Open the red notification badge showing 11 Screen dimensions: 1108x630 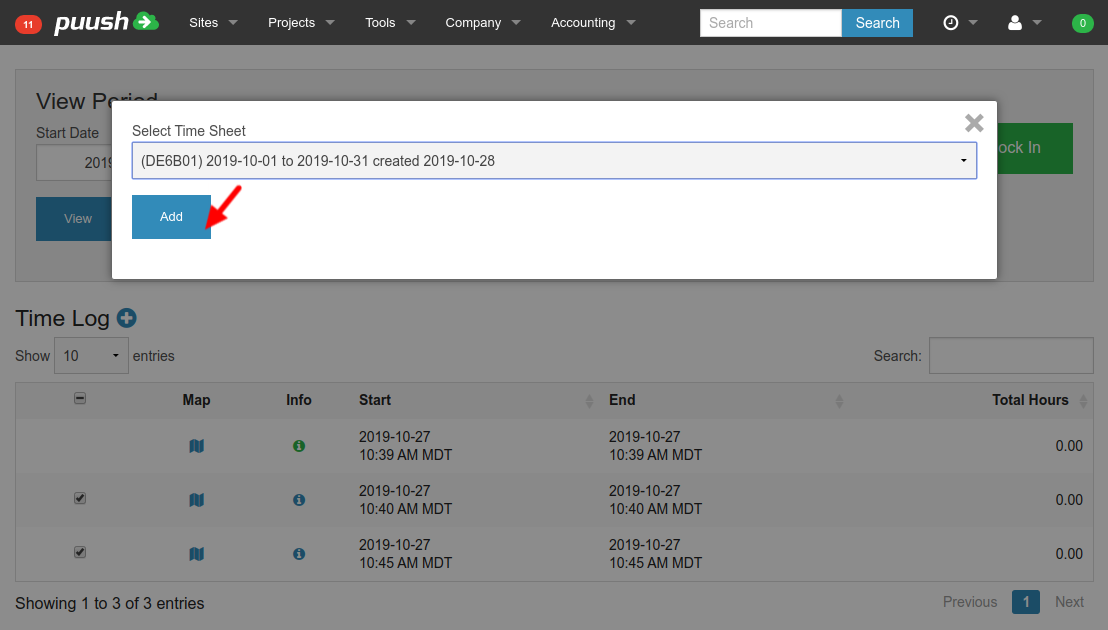(x=28, y=24)
